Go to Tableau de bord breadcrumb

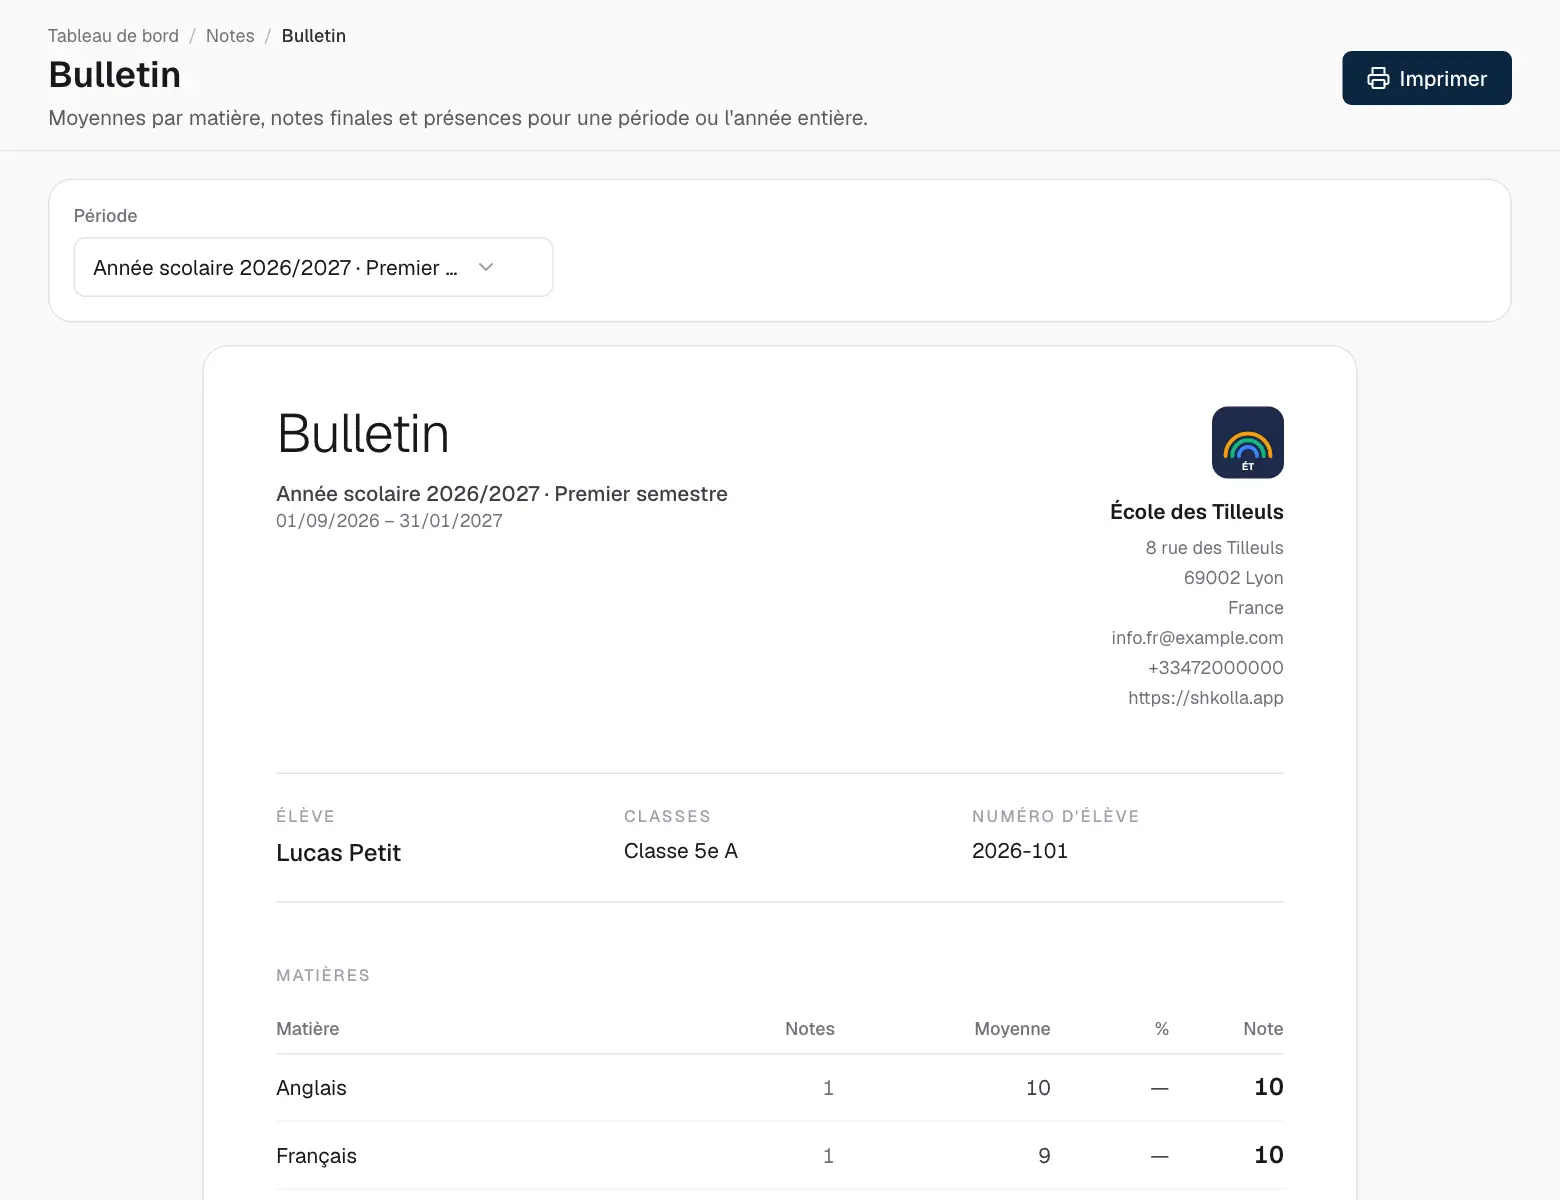tap(113, 36)
